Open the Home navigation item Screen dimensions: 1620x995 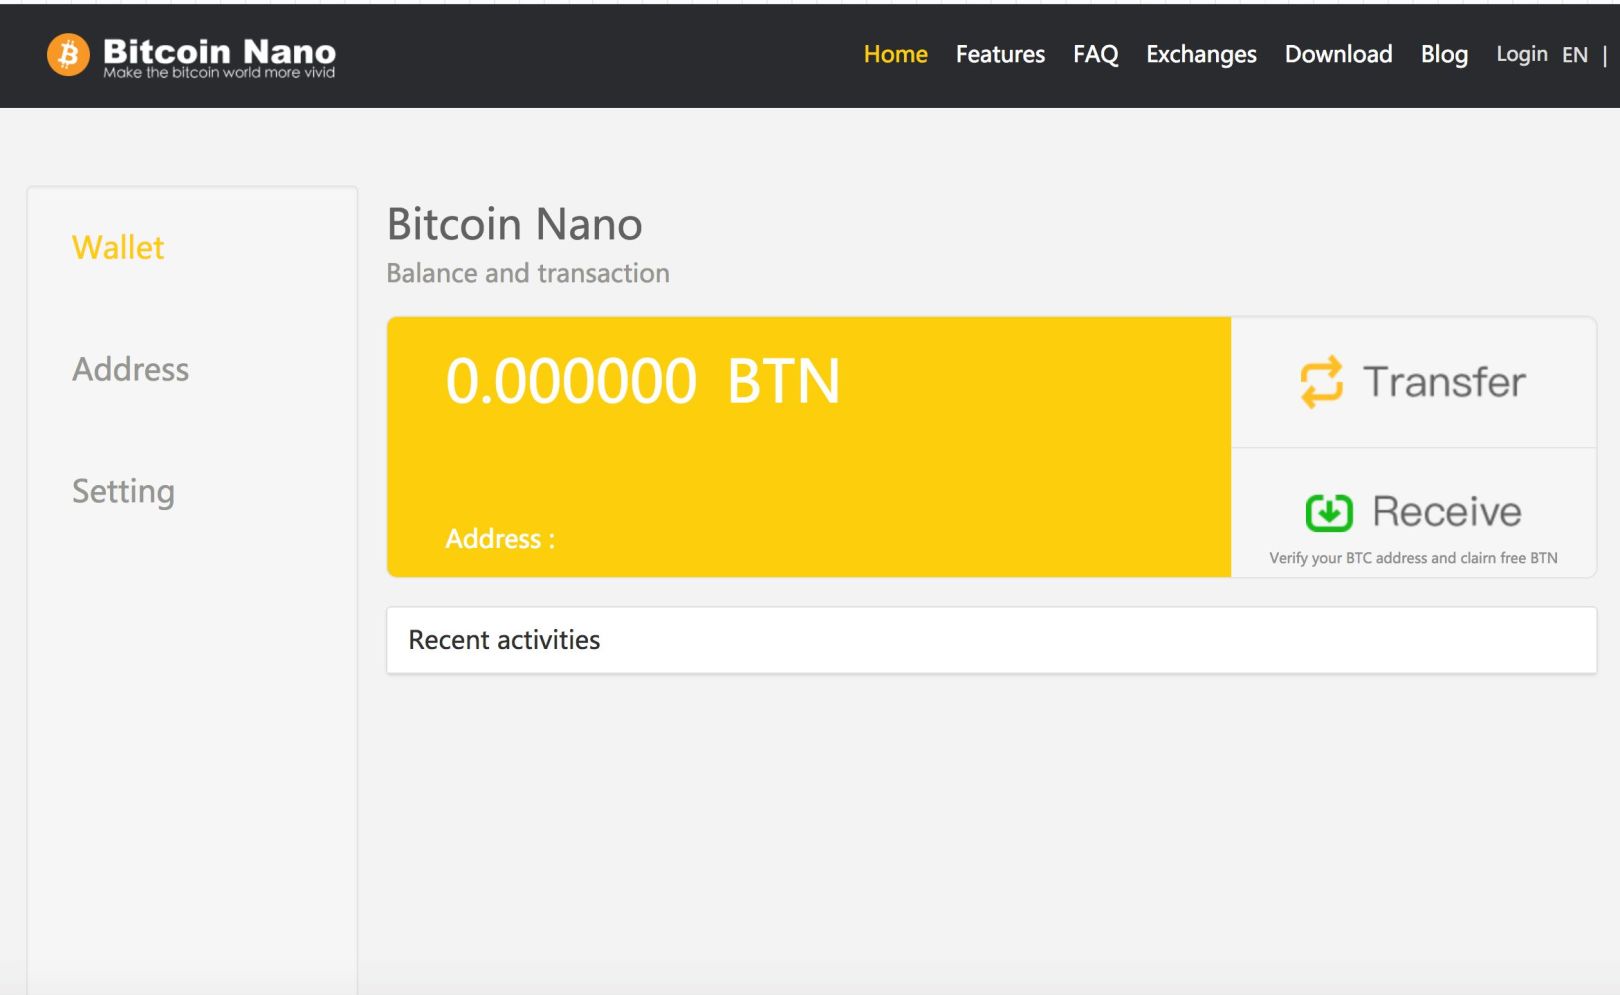[895, 54]
